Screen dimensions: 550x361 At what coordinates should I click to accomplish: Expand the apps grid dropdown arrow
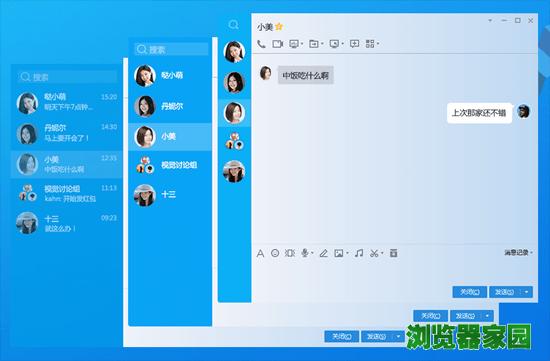[378, 44]
